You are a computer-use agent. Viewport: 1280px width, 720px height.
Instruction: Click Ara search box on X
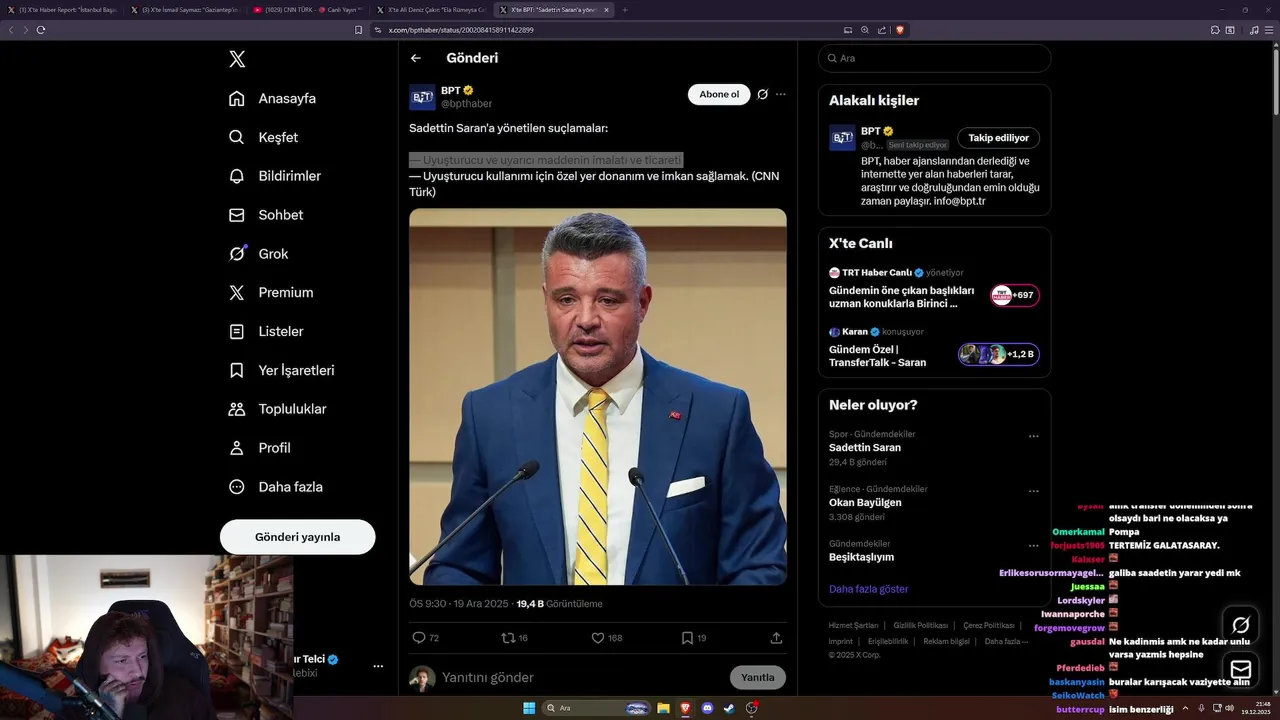(x=934, y=58)
